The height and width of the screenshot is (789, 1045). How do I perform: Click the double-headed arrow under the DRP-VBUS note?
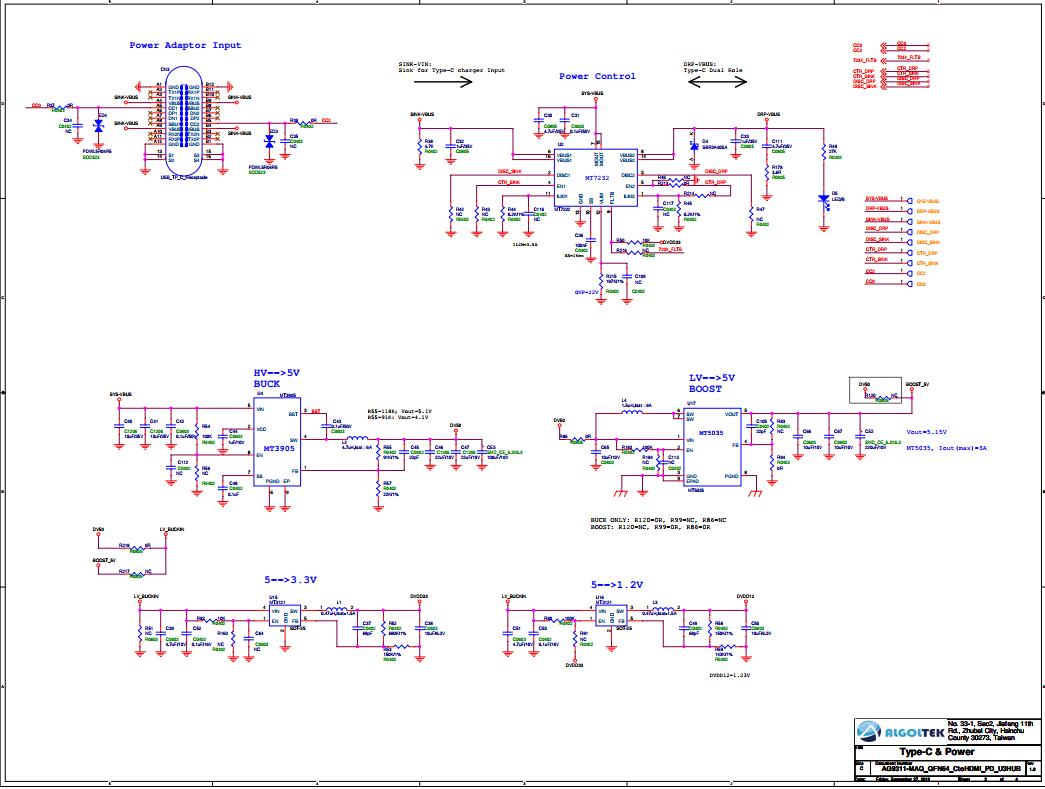(x=717, y=81)
